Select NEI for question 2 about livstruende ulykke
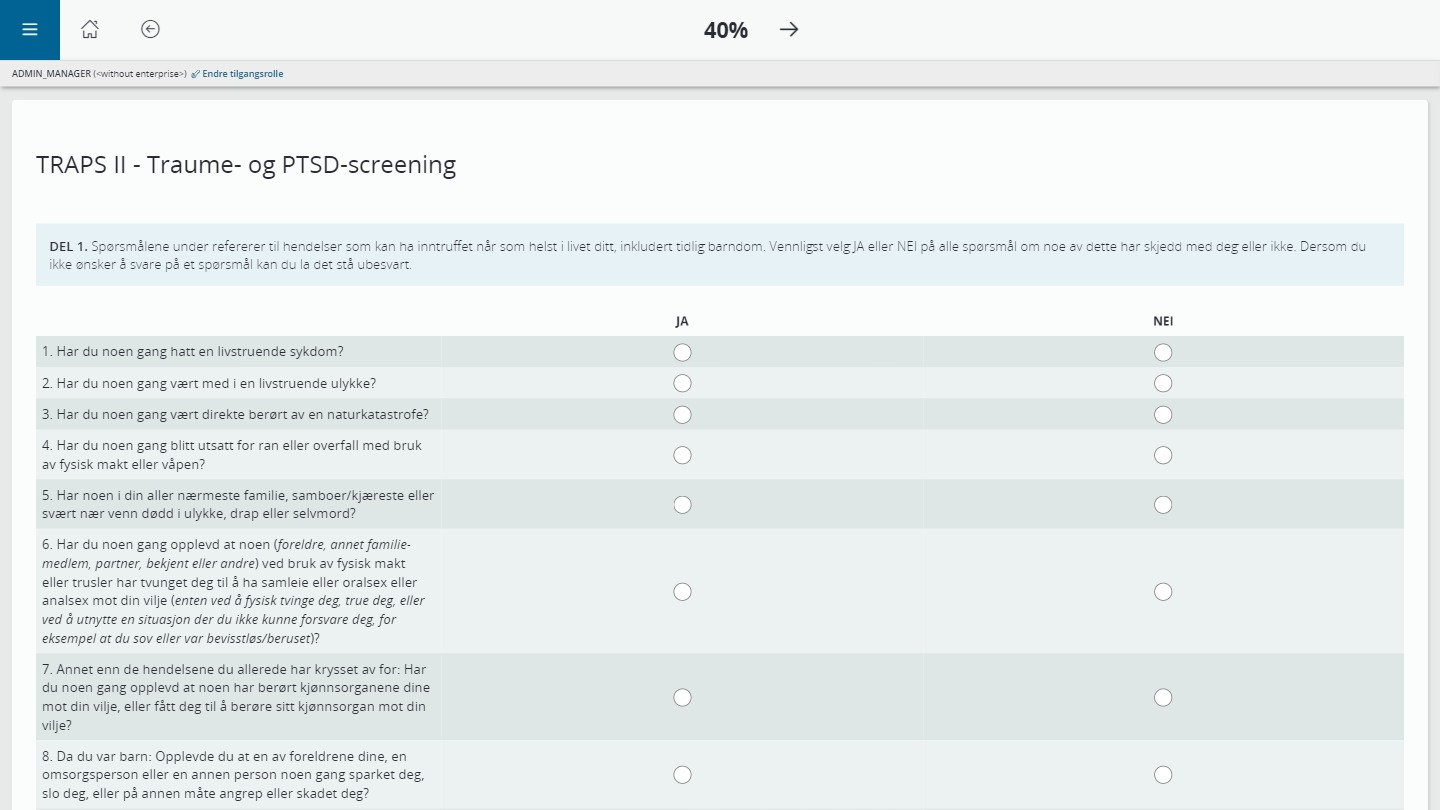The width and height of the screenshot is (1440, 810). 1163,383
